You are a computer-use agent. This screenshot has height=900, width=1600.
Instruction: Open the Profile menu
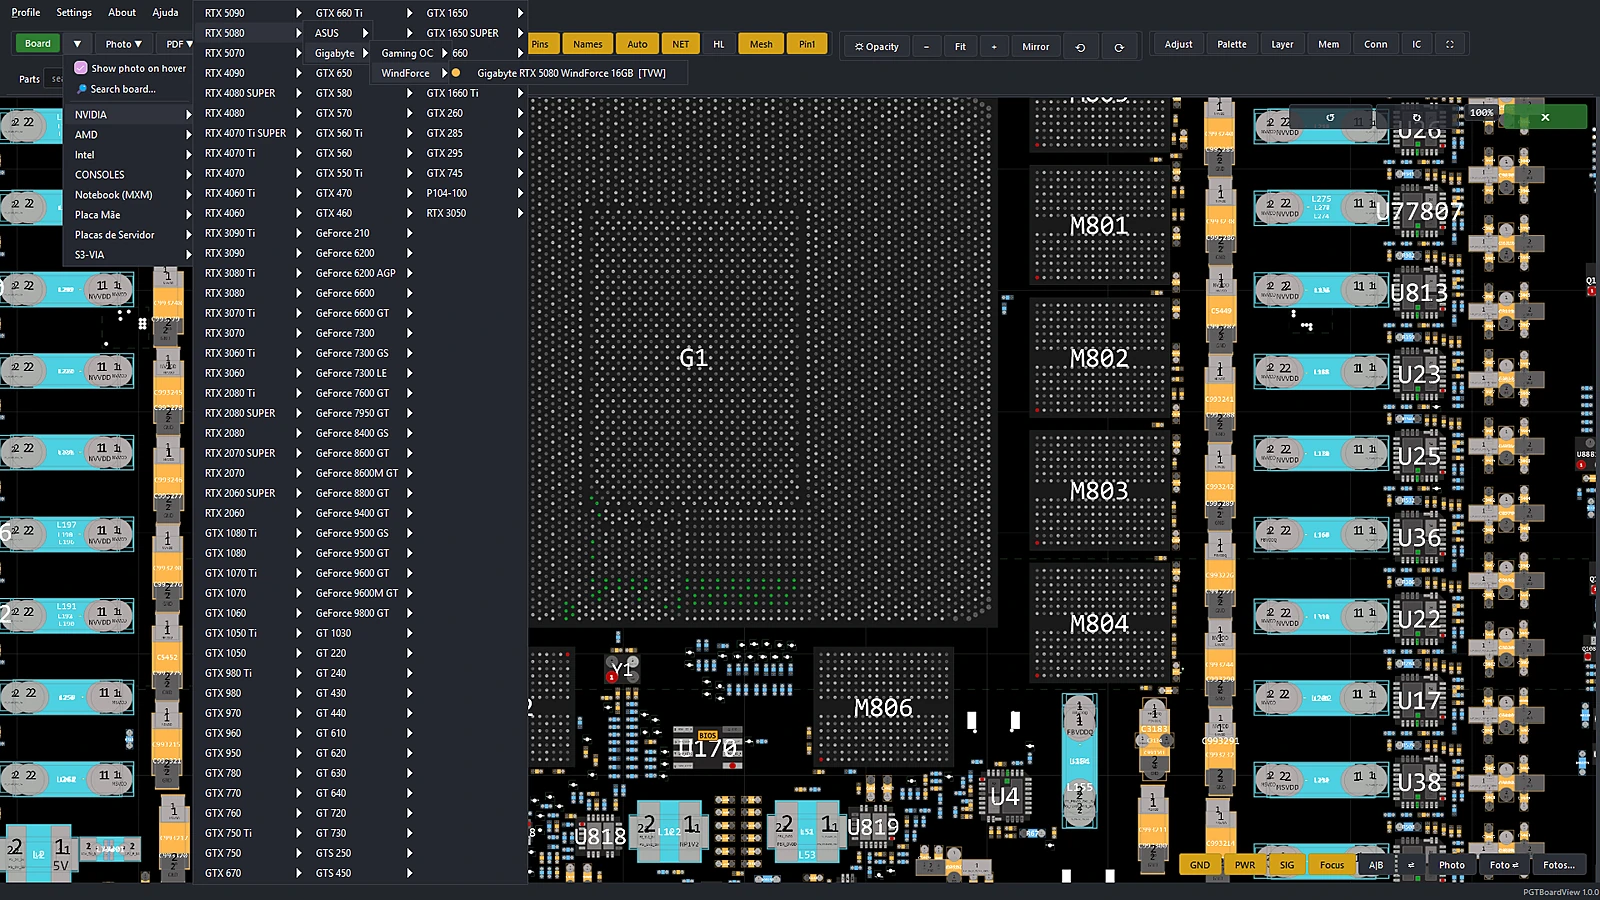coord(26,13)
